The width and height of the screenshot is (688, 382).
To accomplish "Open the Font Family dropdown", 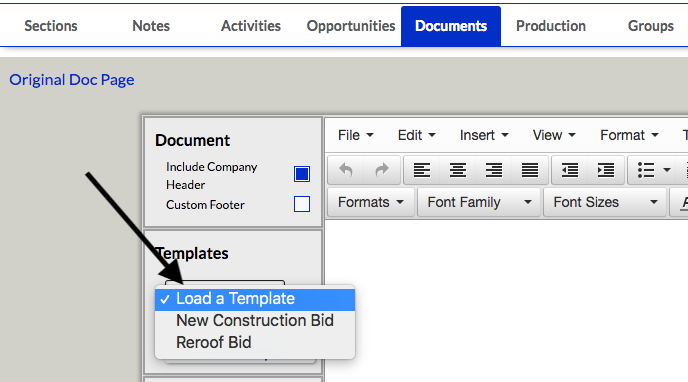I will 479,202.
